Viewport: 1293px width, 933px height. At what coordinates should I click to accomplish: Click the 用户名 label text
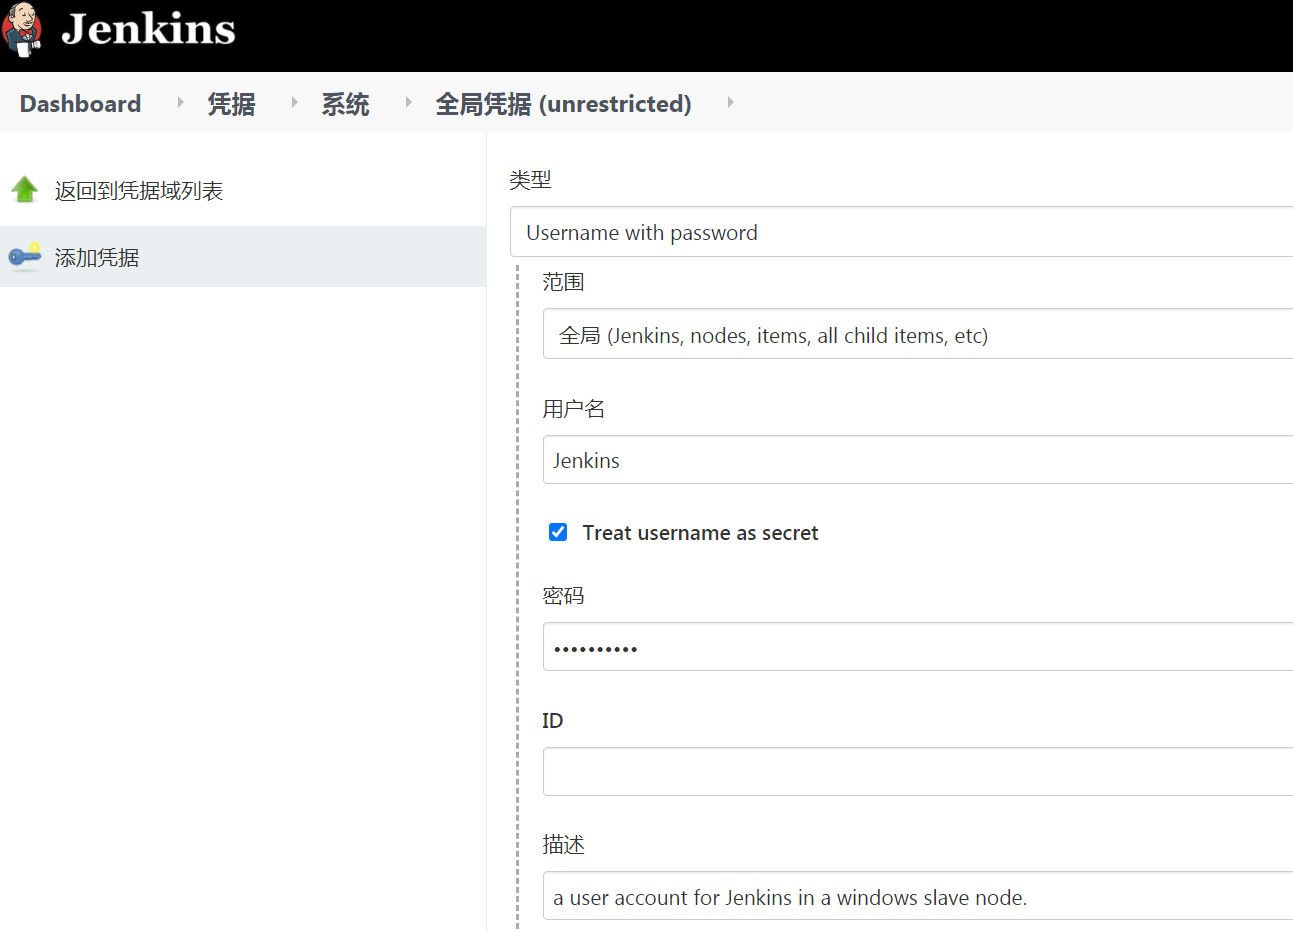point(574,409)
